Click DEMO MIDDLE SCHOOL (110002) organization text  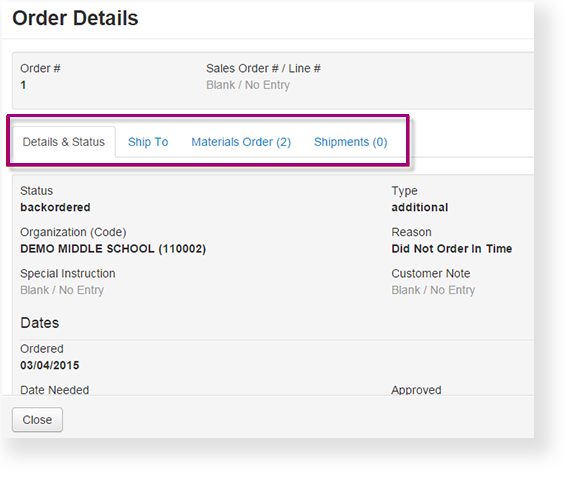(113, 249)
